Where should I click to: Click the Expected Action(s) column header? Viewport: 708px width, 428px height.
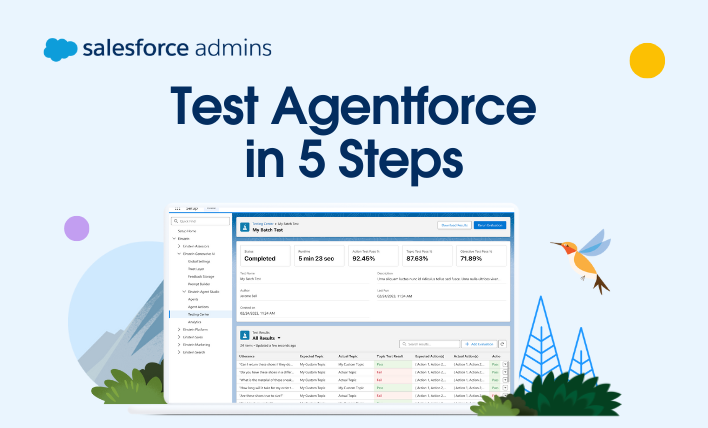coord(429,356)
